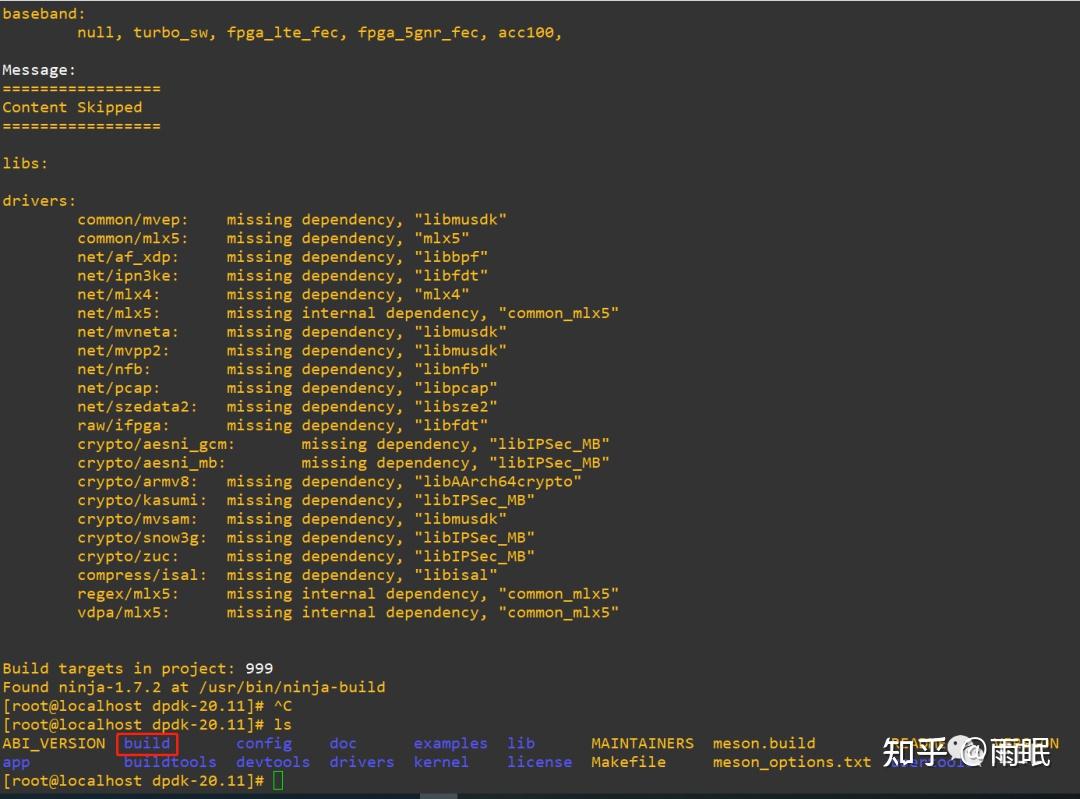Click the red-boxed build directory name
Viewport: 1080px width, 799px height.
coord(147,743)
